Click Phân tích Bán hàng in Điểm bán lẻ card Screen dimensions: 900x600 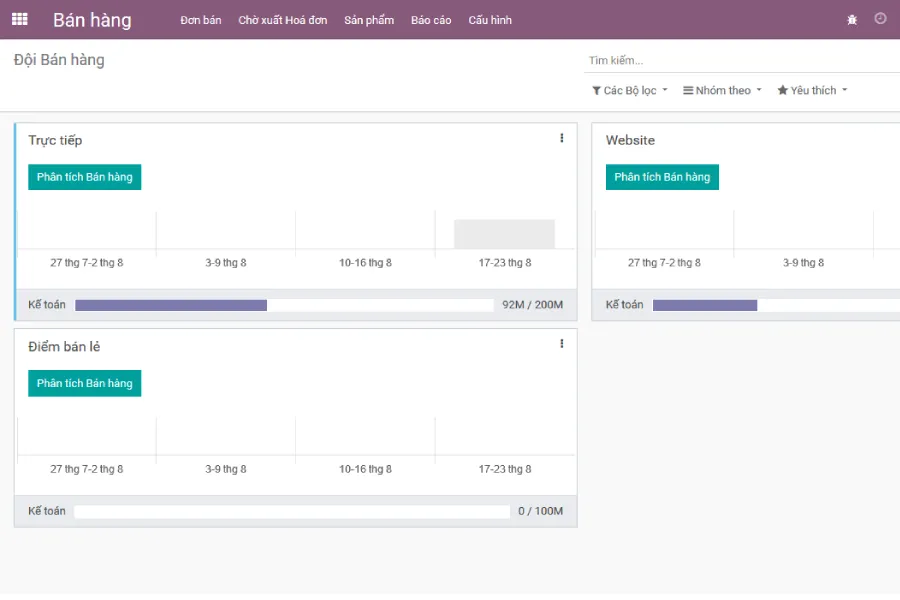coord(84,384)
